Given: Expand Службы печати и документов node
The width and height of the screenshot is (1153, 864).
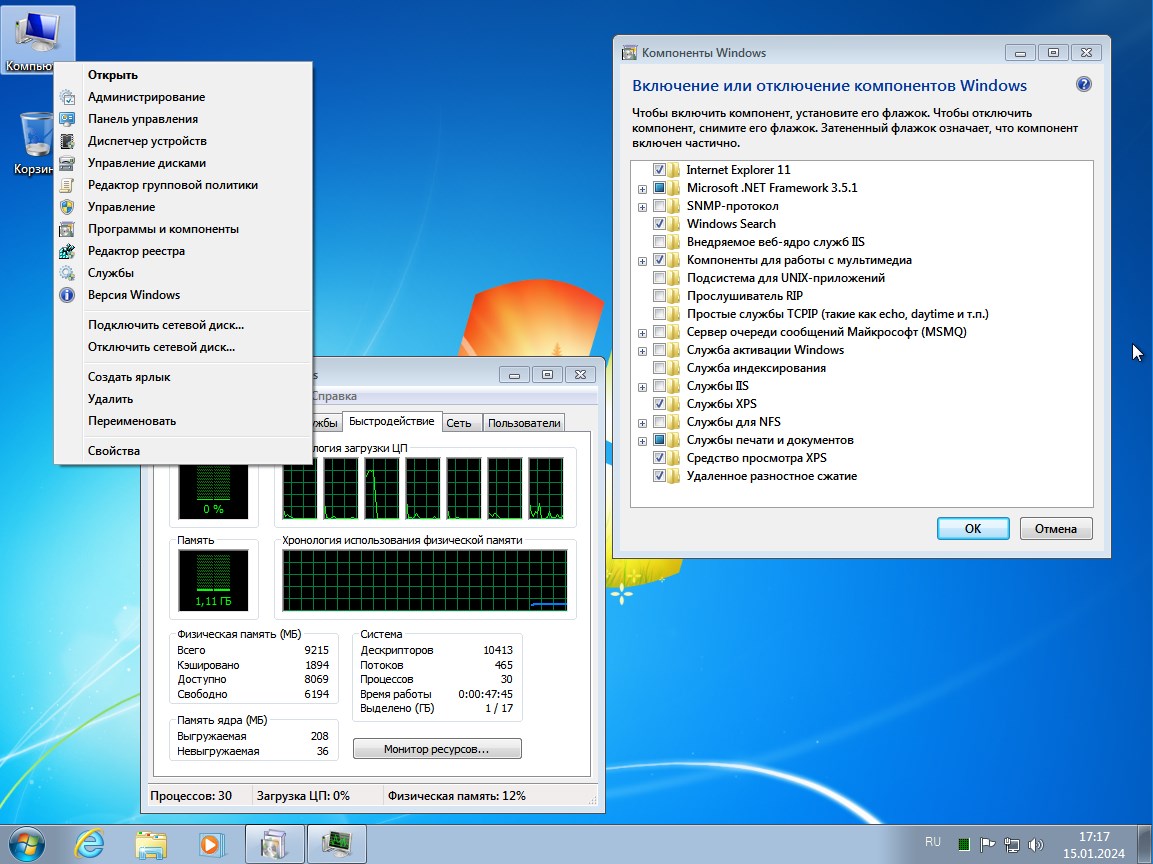Looking at the screenshot, I should 642,440.
